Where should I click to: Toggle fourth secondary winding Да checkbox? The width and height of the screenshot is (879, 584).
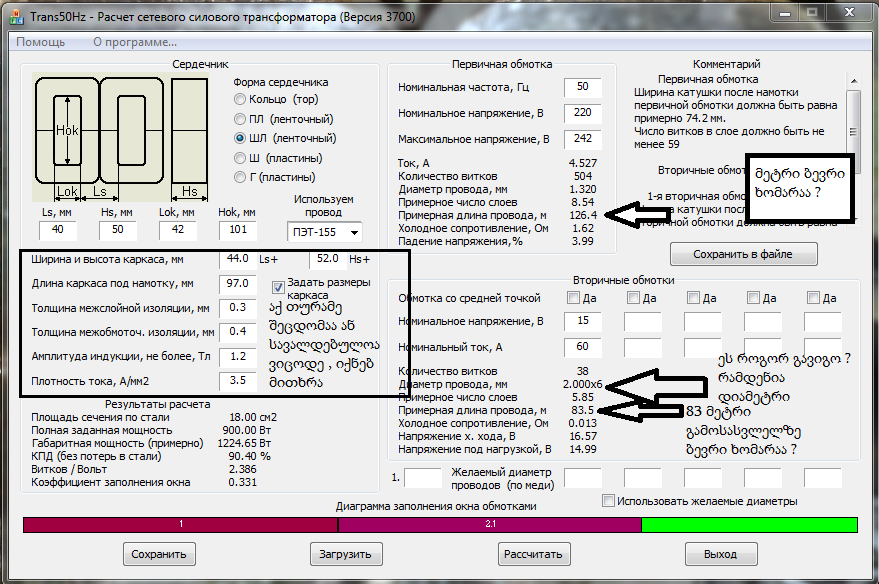coord(753,298)
